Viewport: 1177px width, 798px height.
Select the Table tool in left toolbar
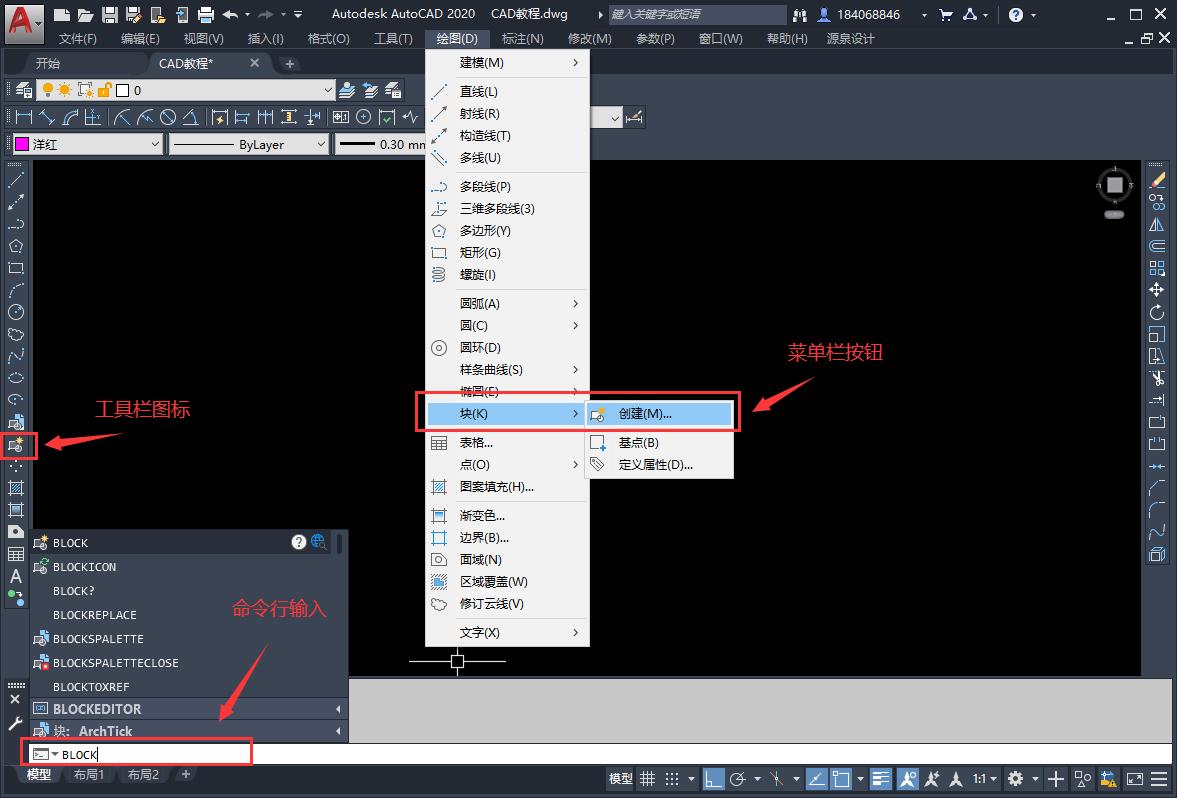(x=16, y=554)
